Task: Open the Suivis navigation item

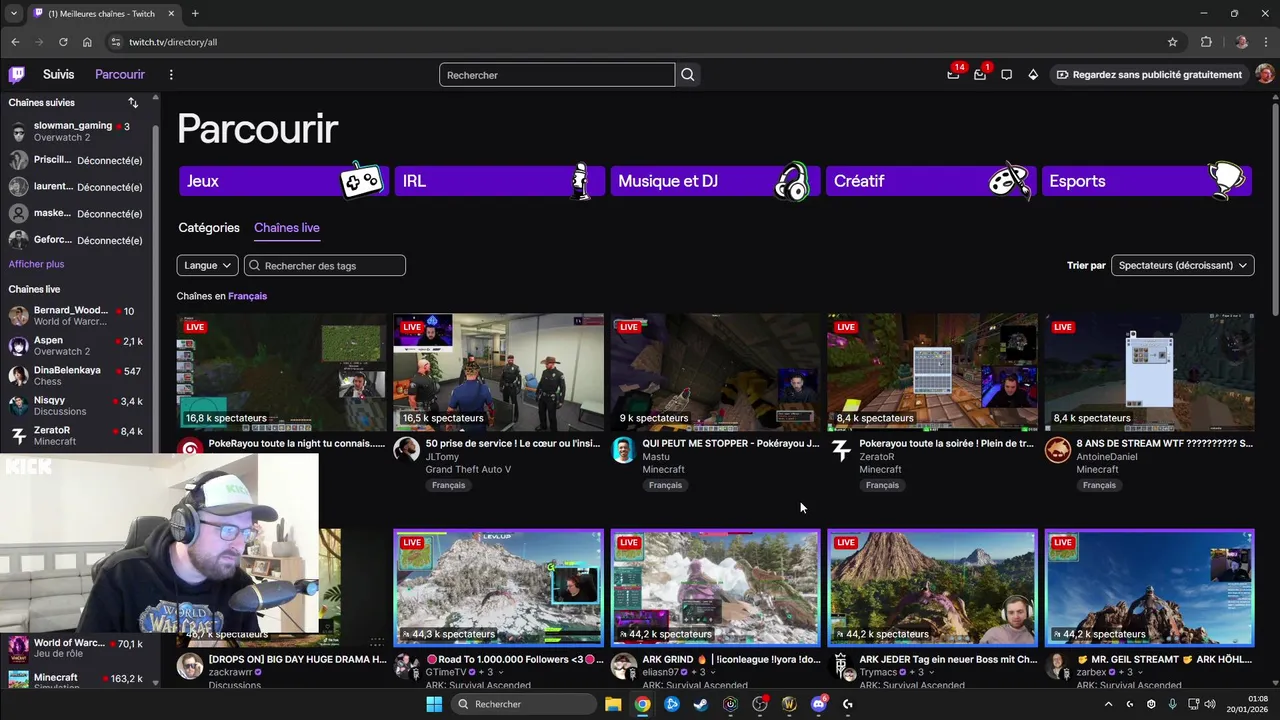Action: pyautogui.click(x=59, y=74)
